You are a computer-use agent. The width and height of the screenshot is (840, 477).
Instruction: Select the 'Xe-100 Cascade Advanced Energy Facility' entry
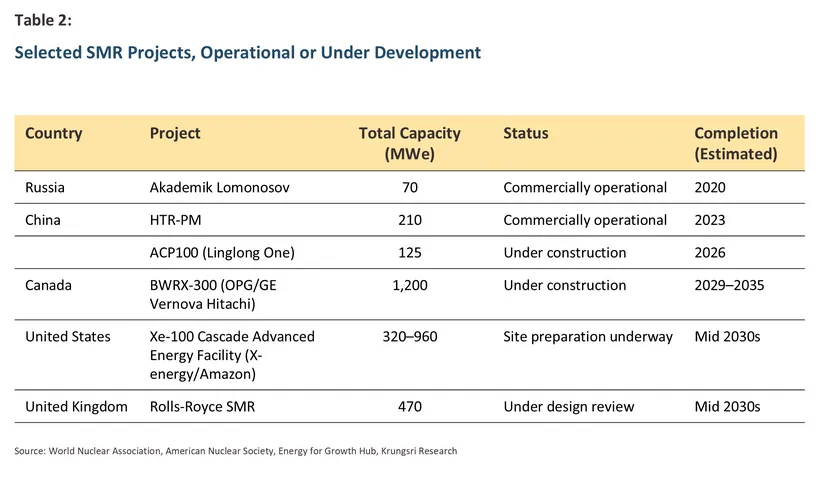232,354
